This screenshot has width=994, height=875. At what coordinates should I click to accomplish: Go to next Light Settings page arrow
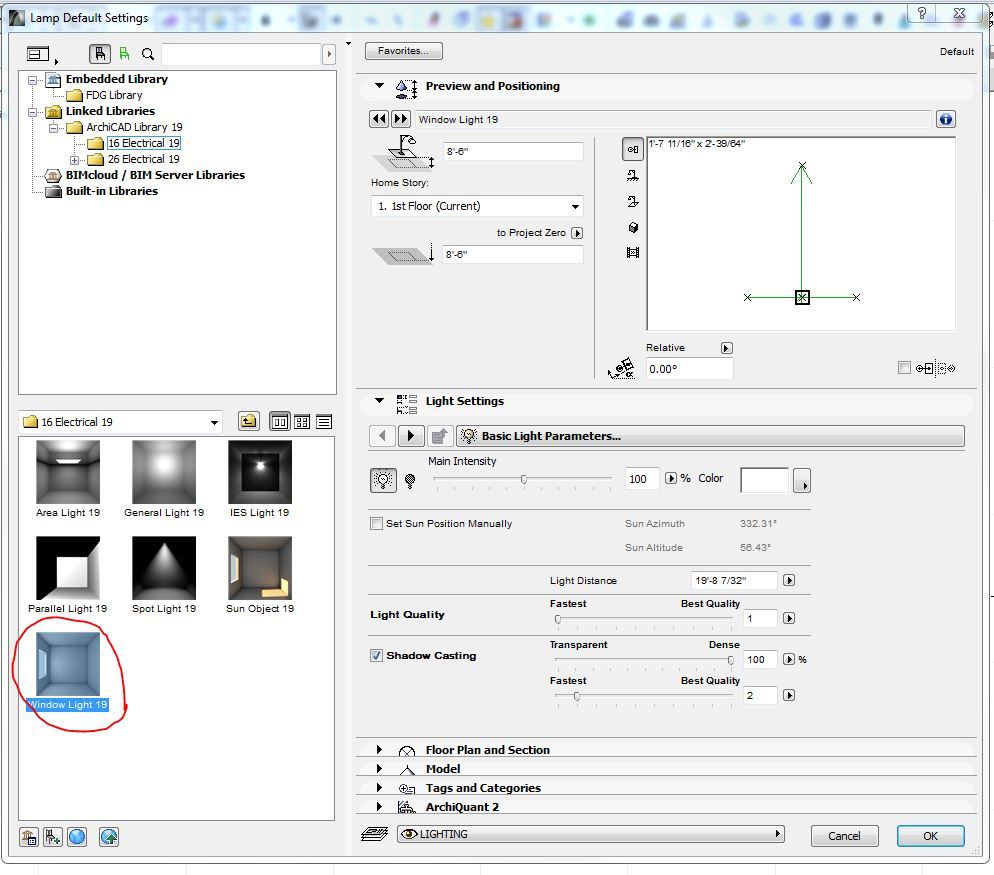point(411,436)
